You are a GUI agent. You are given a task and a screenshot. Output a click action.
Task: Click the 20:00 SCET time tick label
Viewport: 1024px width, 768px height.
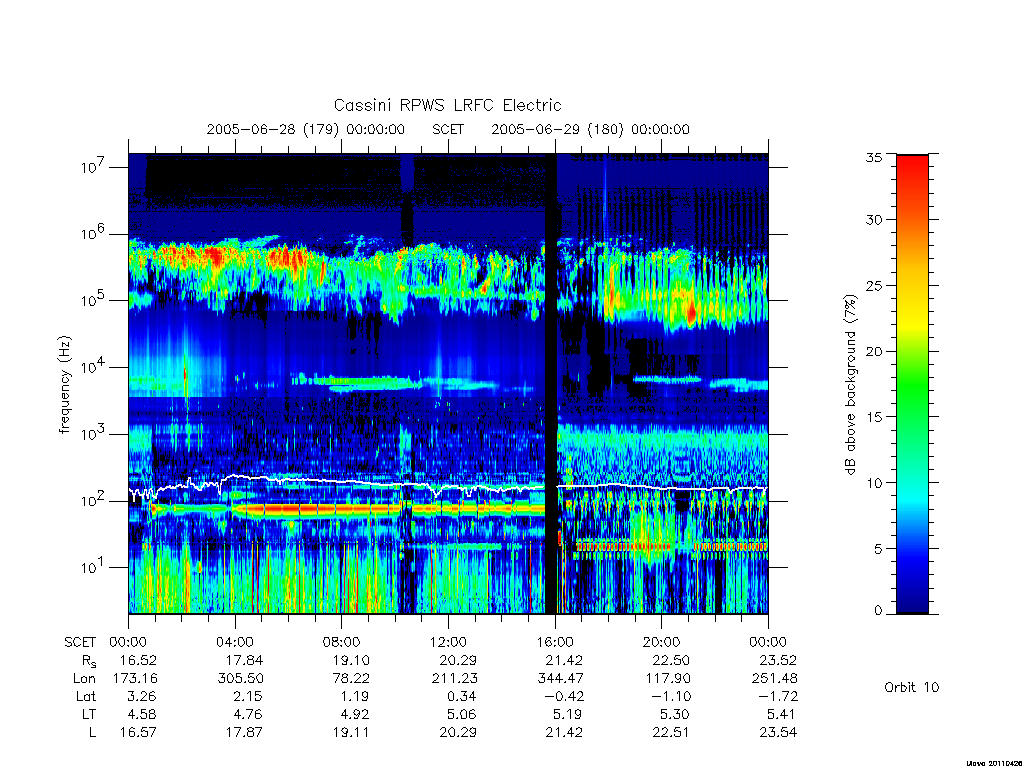(x=662, y=642)
